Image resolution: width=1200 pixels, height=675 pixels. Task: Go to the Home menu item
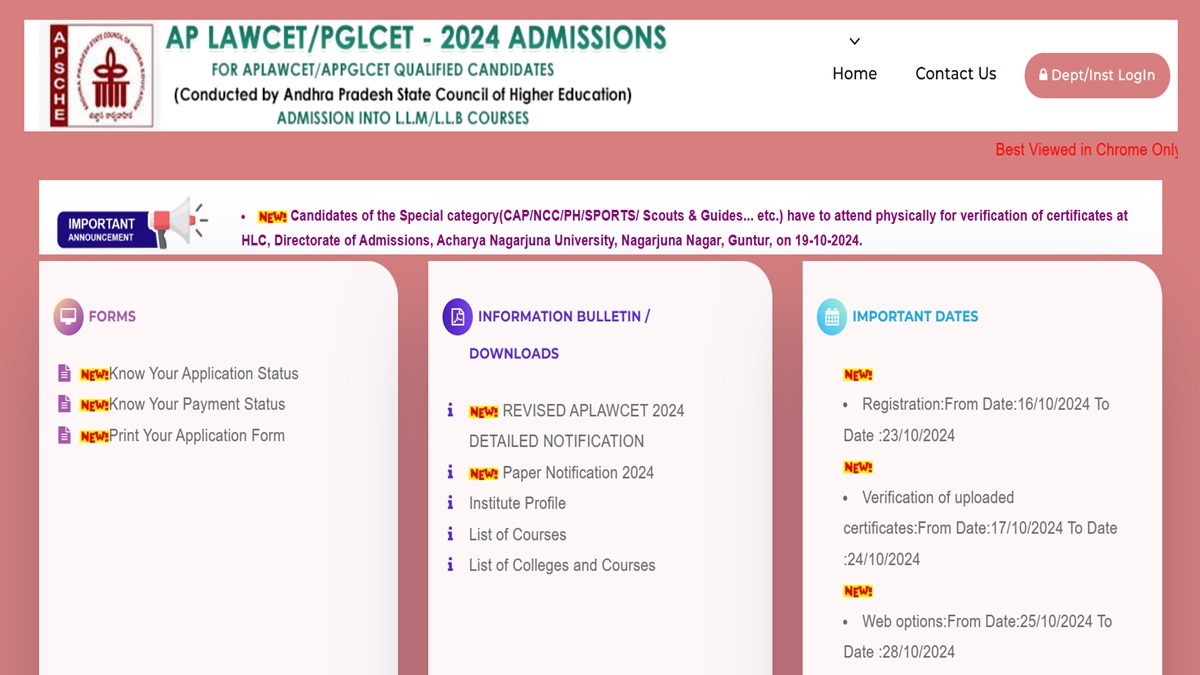click(854, 74)
